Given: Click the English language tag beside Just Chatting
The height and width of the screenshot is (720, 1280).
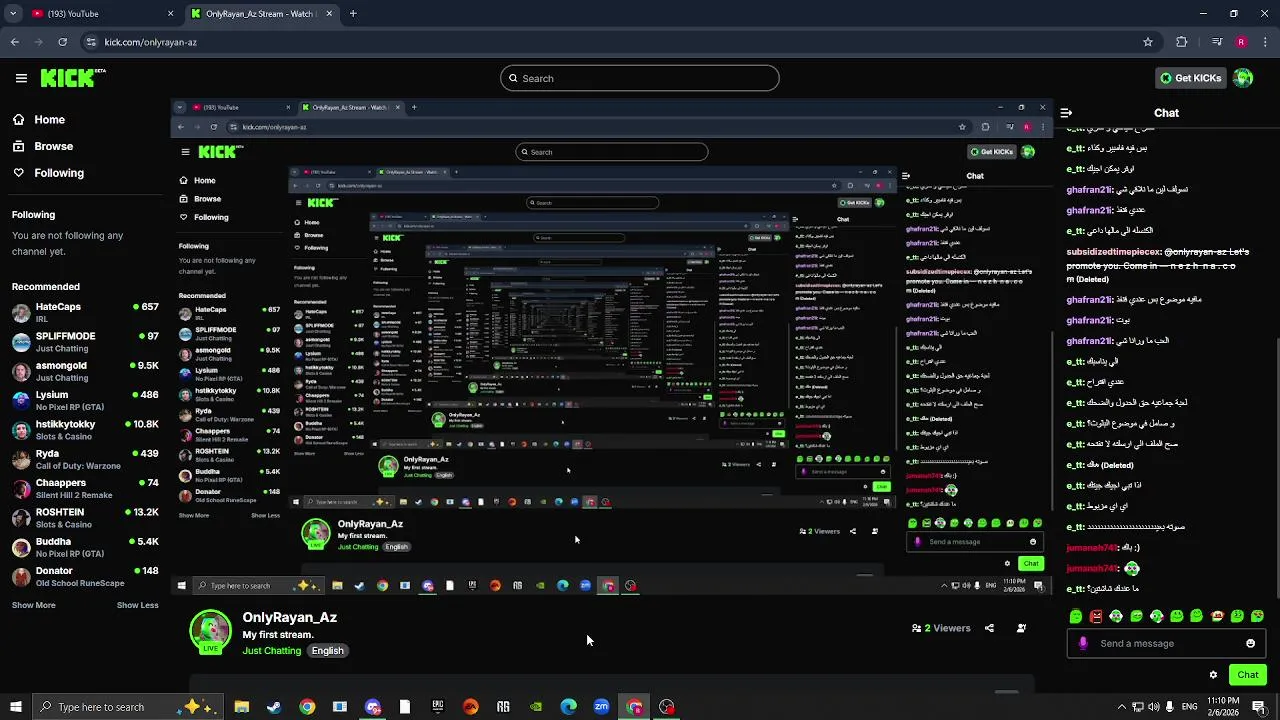Looking at the screenshot, I should (327, 651).
